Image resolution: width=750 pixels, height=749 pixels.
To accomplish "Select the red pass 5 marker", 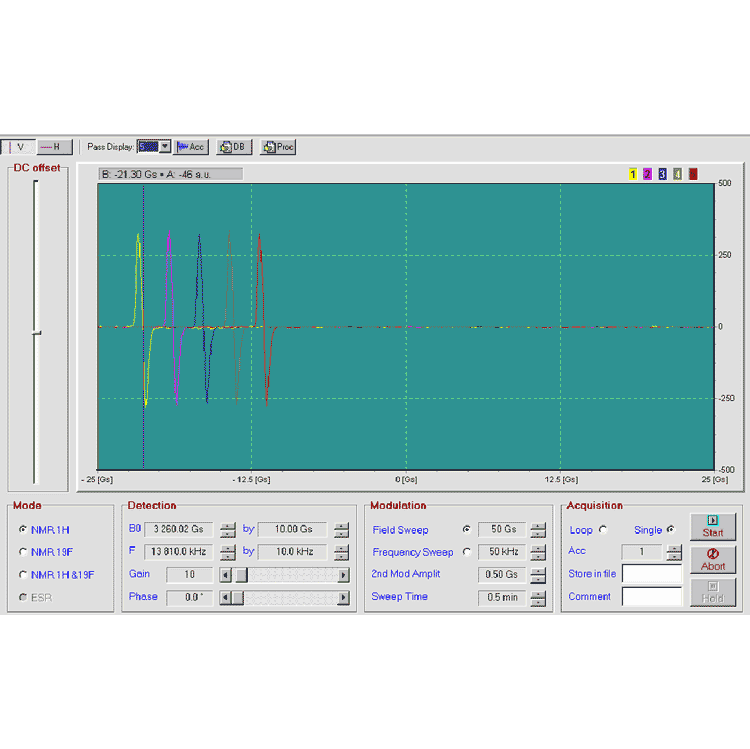I will pyautogui.click(x=693, y=174).
